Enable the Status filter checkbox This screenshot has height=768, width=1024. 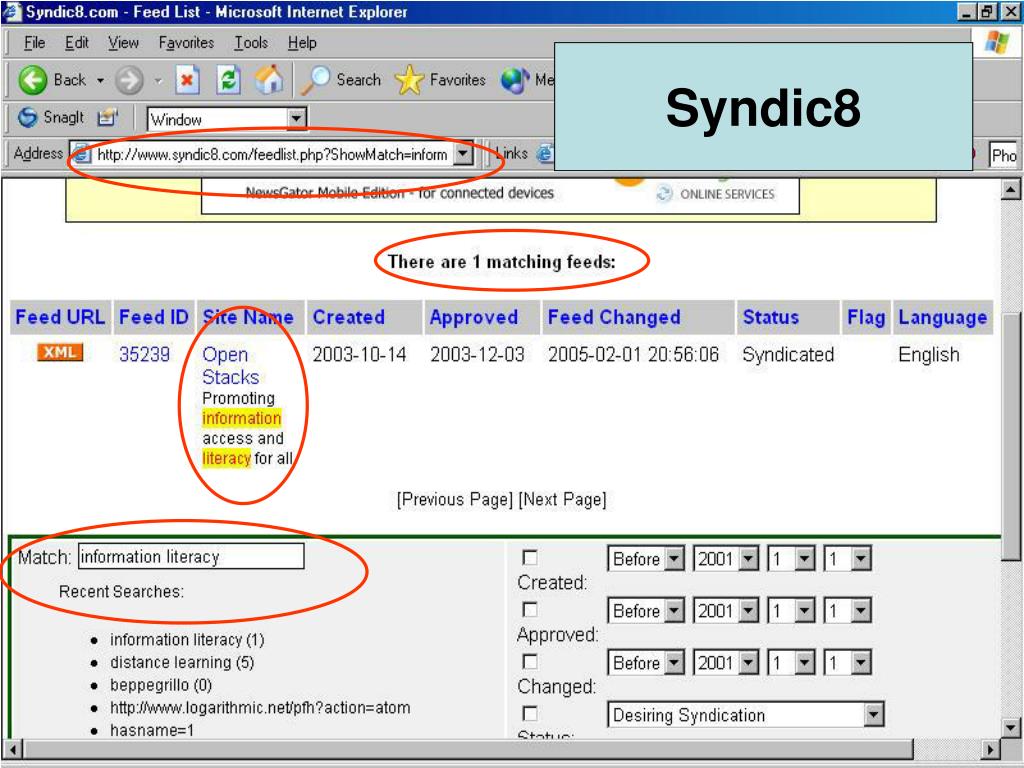[530, 714]
